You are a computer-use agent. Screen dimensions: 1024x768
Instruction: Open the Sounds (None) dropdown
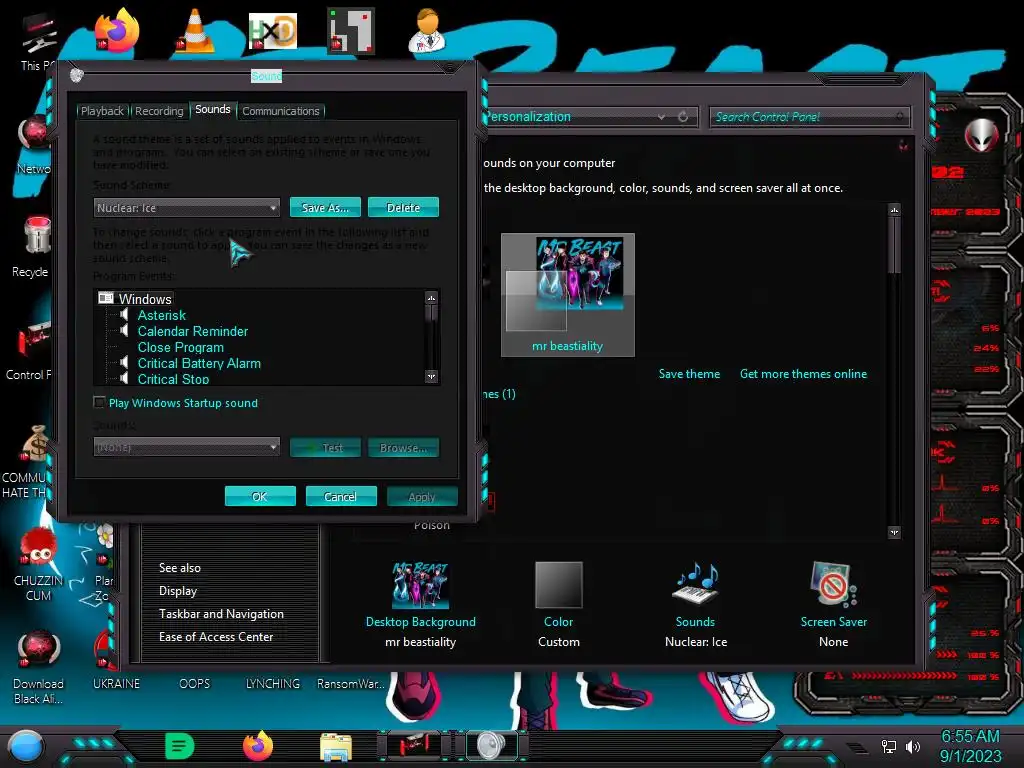(x=186, y=447)
